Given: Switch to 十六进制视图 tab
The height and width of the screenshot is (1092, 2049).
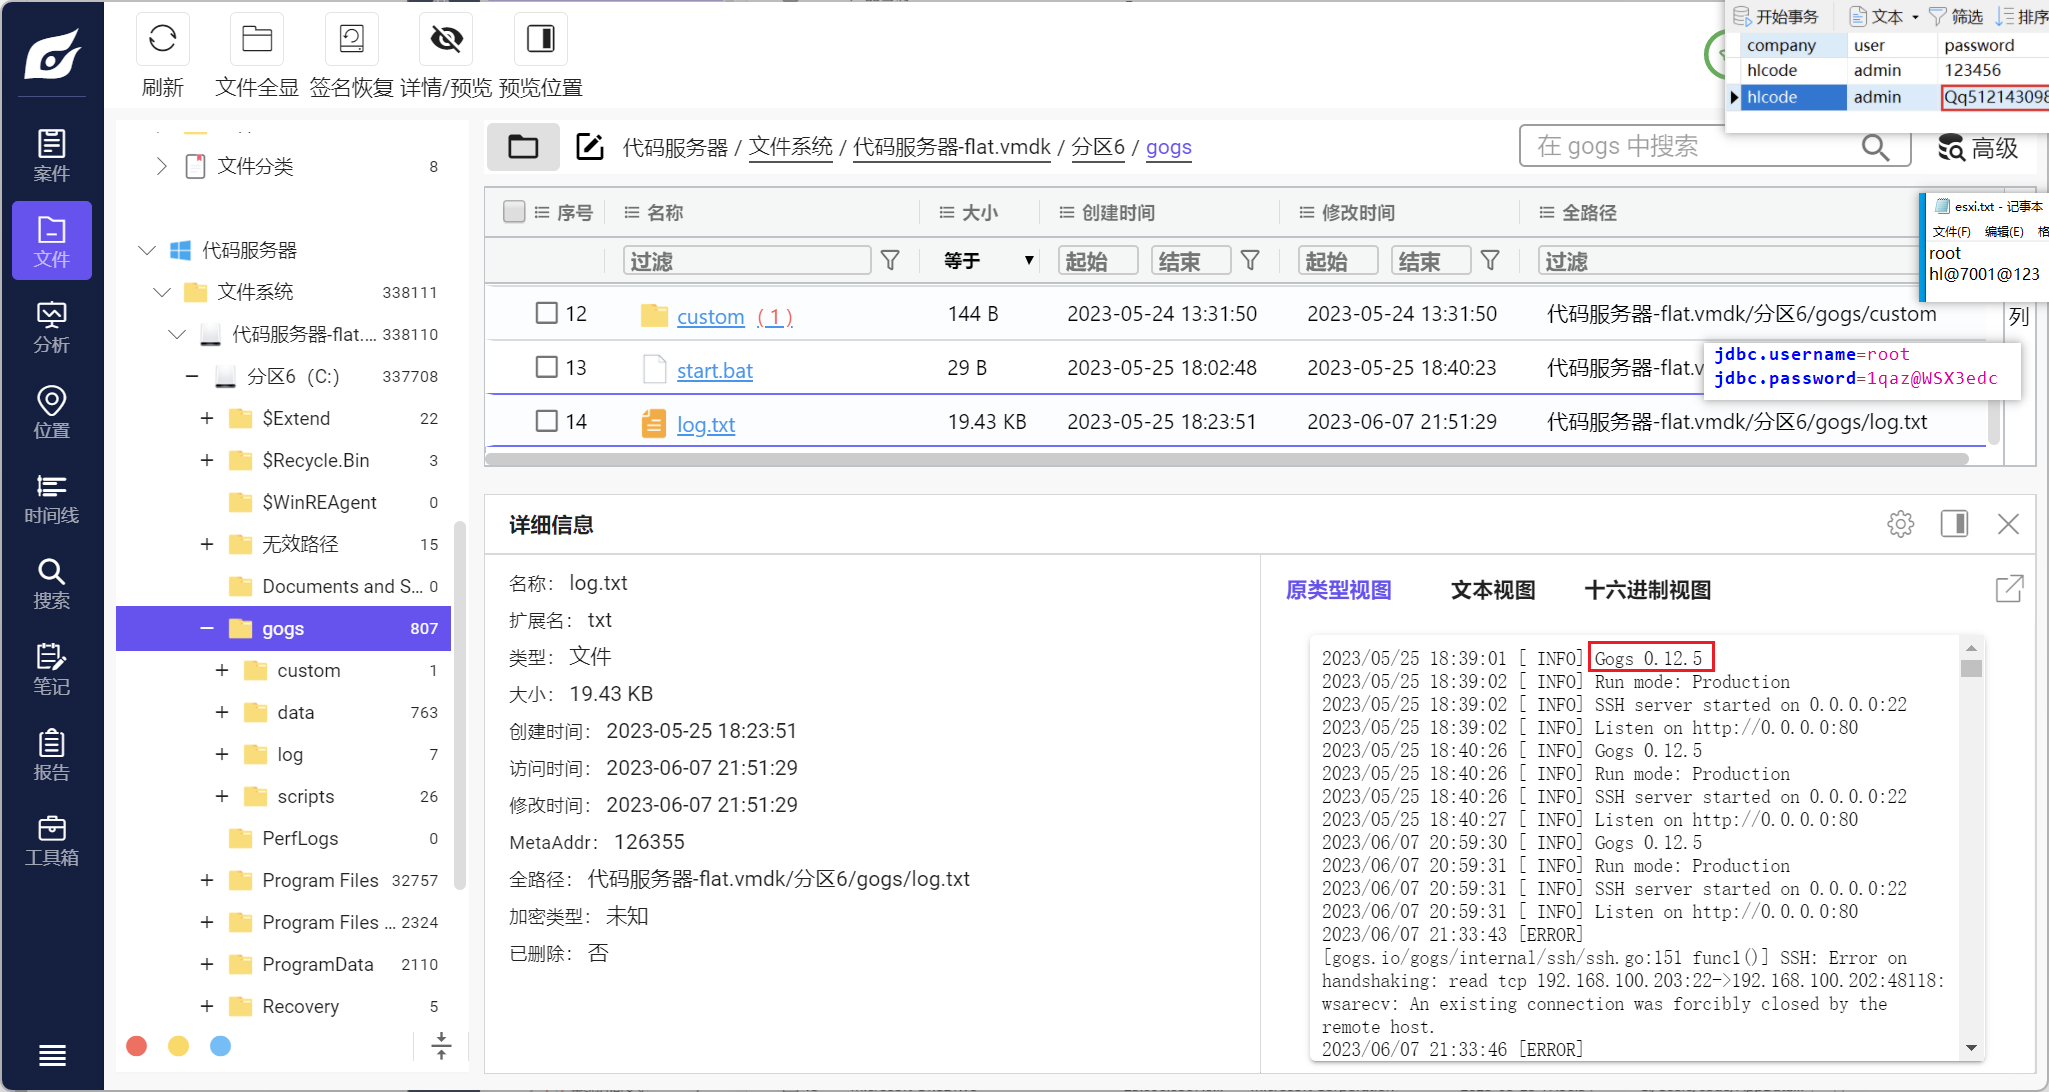Looking at the screenshot, I should tap(1647, 590).
